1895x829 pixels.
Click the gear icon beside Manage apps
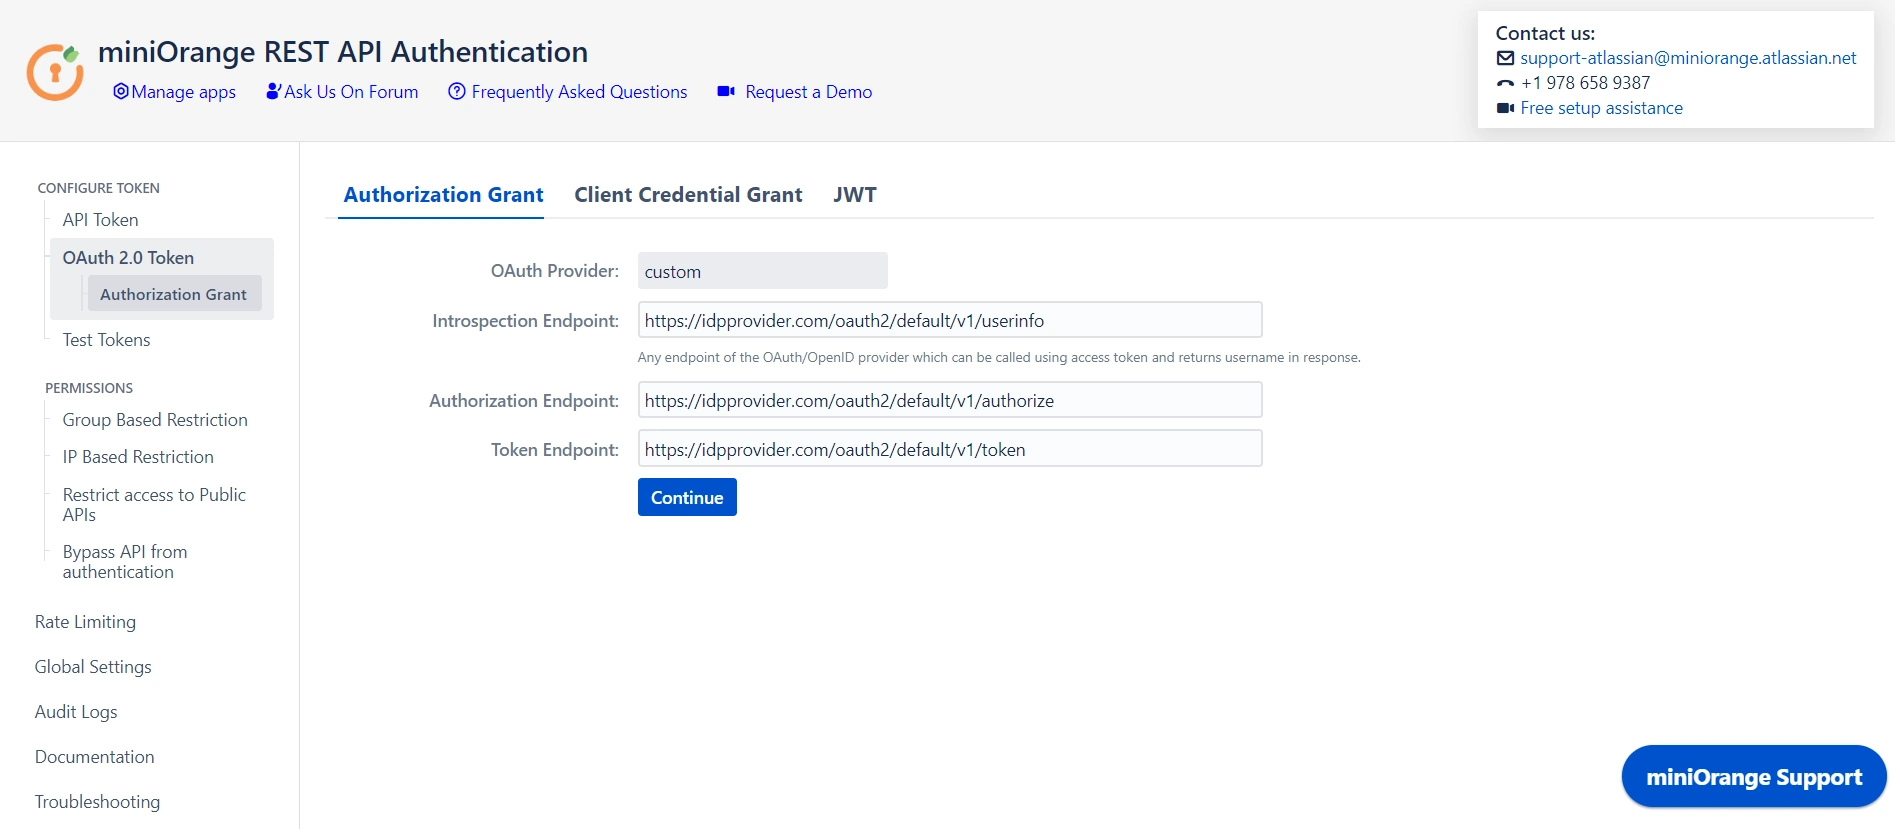pos(121,91)
